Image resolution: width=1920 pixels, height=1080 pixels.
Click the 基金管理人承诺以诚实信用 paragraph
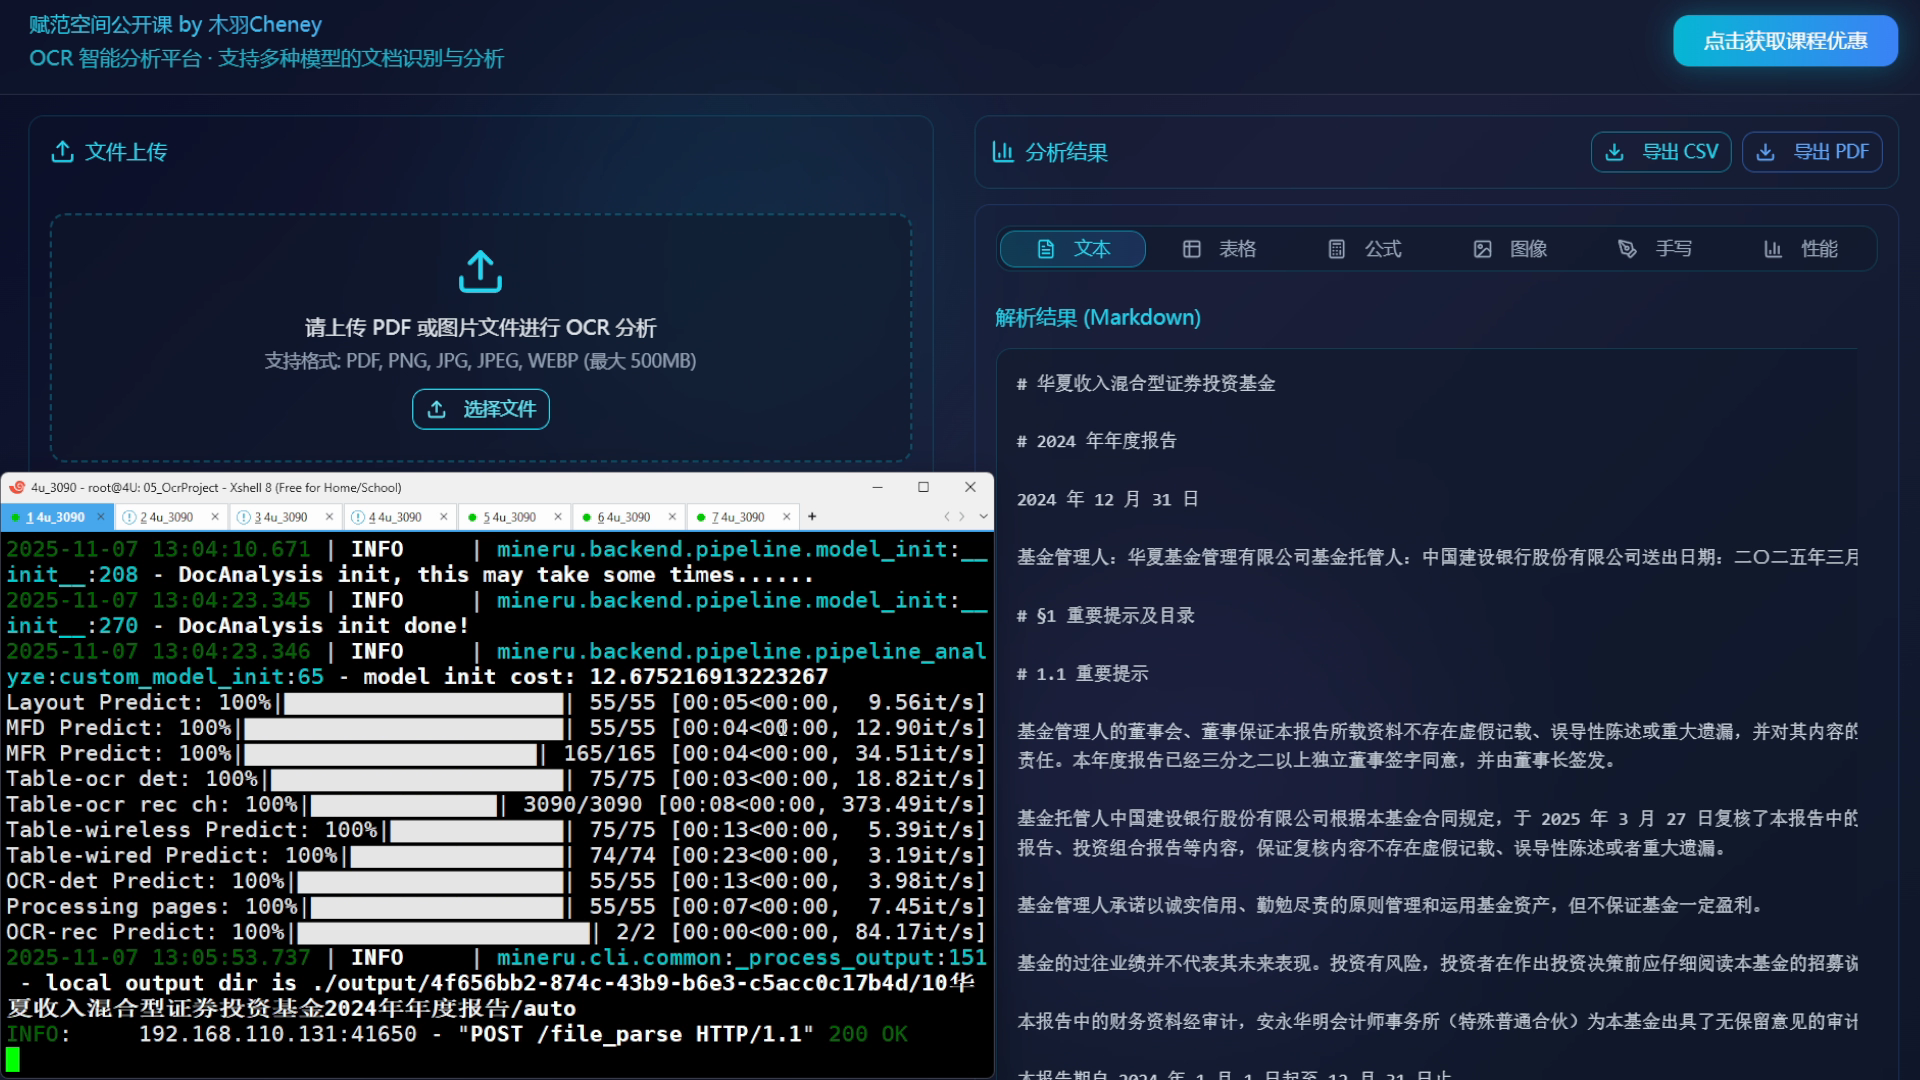(x=1390, y=906)
